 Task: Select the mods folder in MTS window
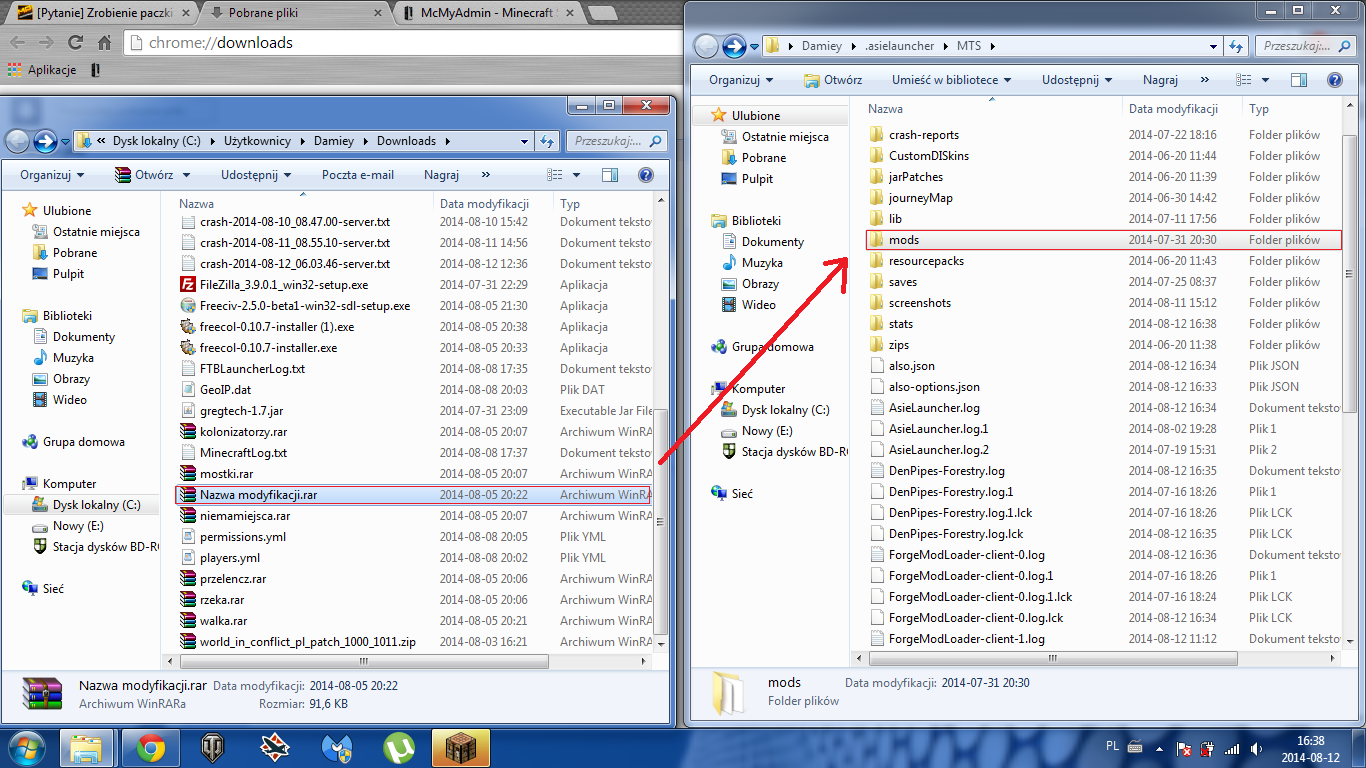point(1105,240)
